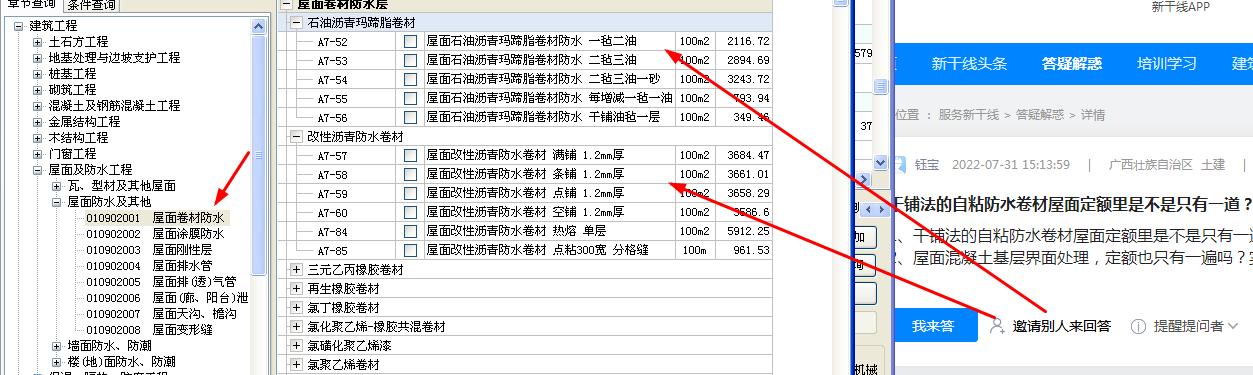This screenshot has height=375, width=1253.
Task: Tick the checkbox for row A7-54
Action: (x=410, y=80)
